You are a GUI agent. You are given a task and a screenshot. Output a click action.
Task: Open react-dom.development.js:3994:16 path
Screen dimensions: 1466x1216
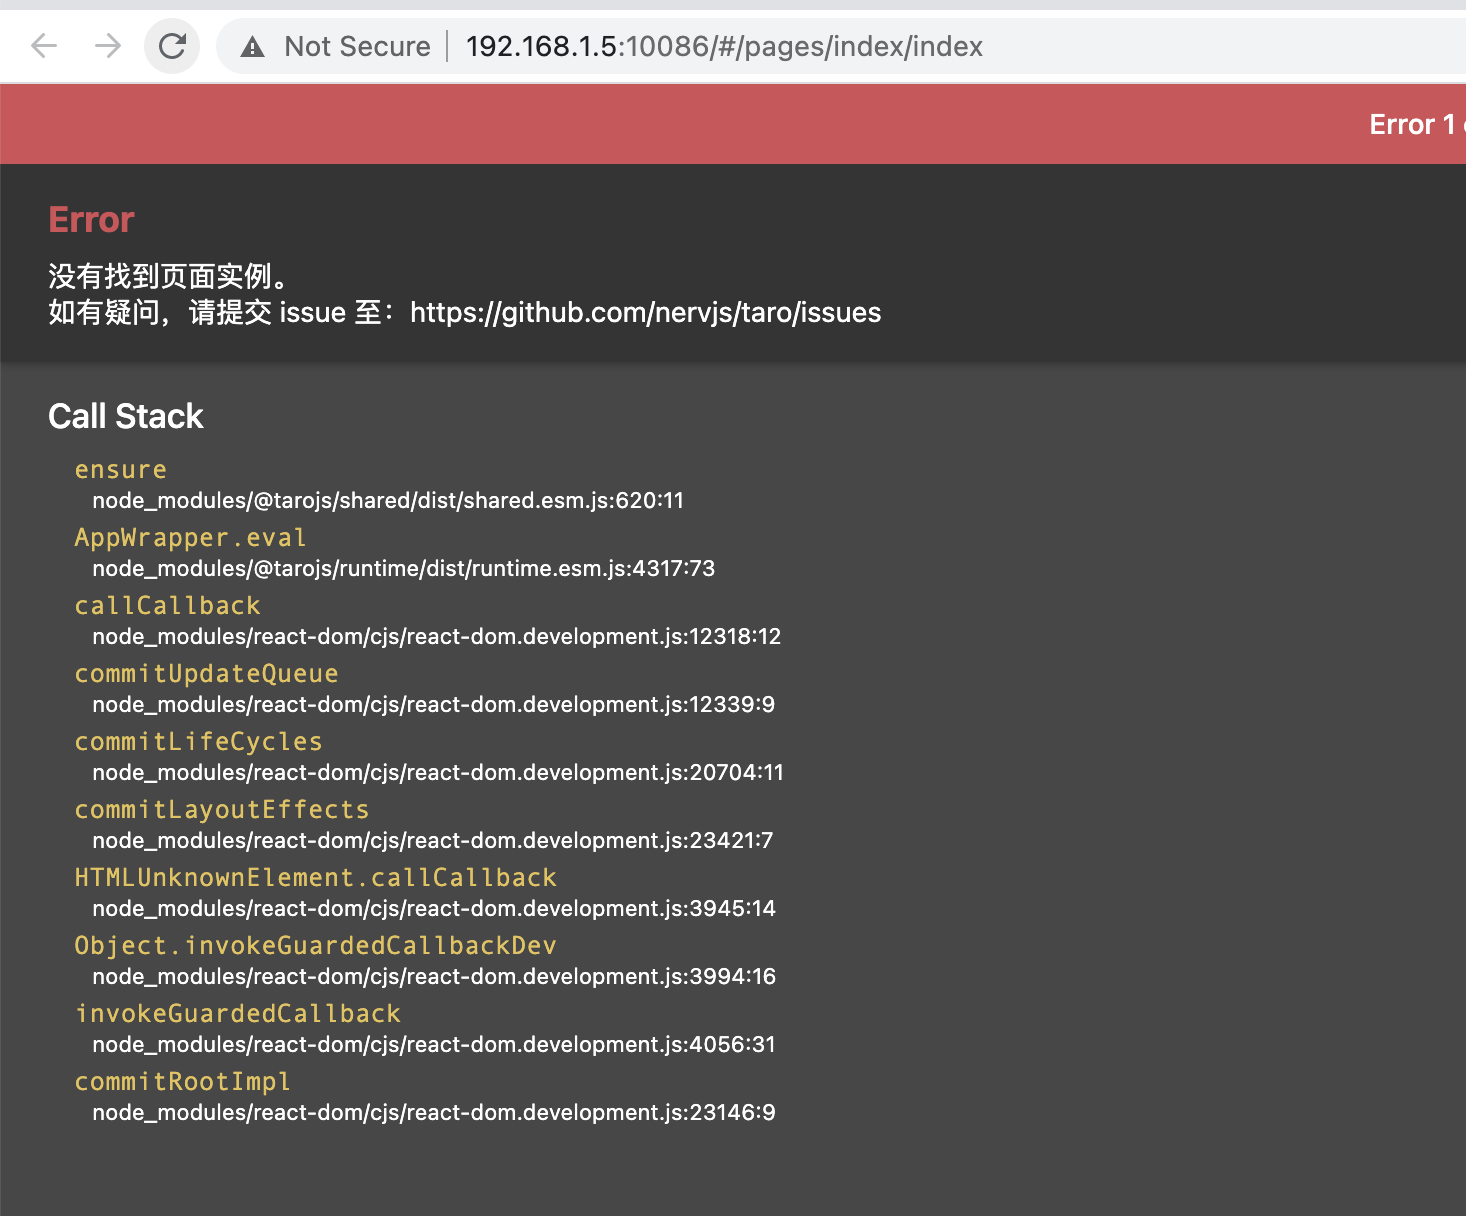[434, 976]
